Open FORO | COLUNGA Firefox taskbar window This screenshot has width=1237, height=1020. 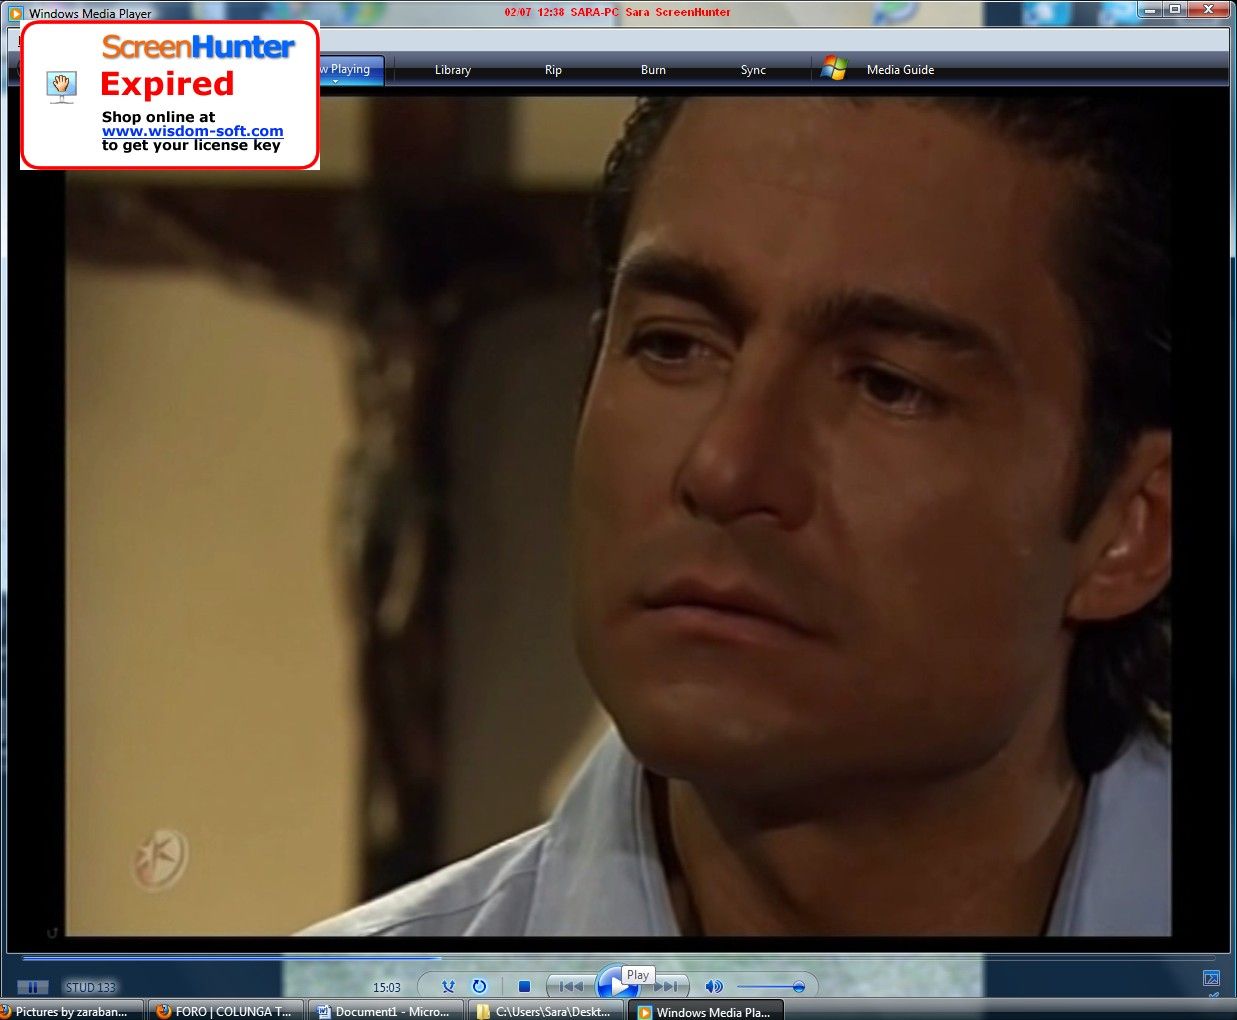tap(224, 1011)
